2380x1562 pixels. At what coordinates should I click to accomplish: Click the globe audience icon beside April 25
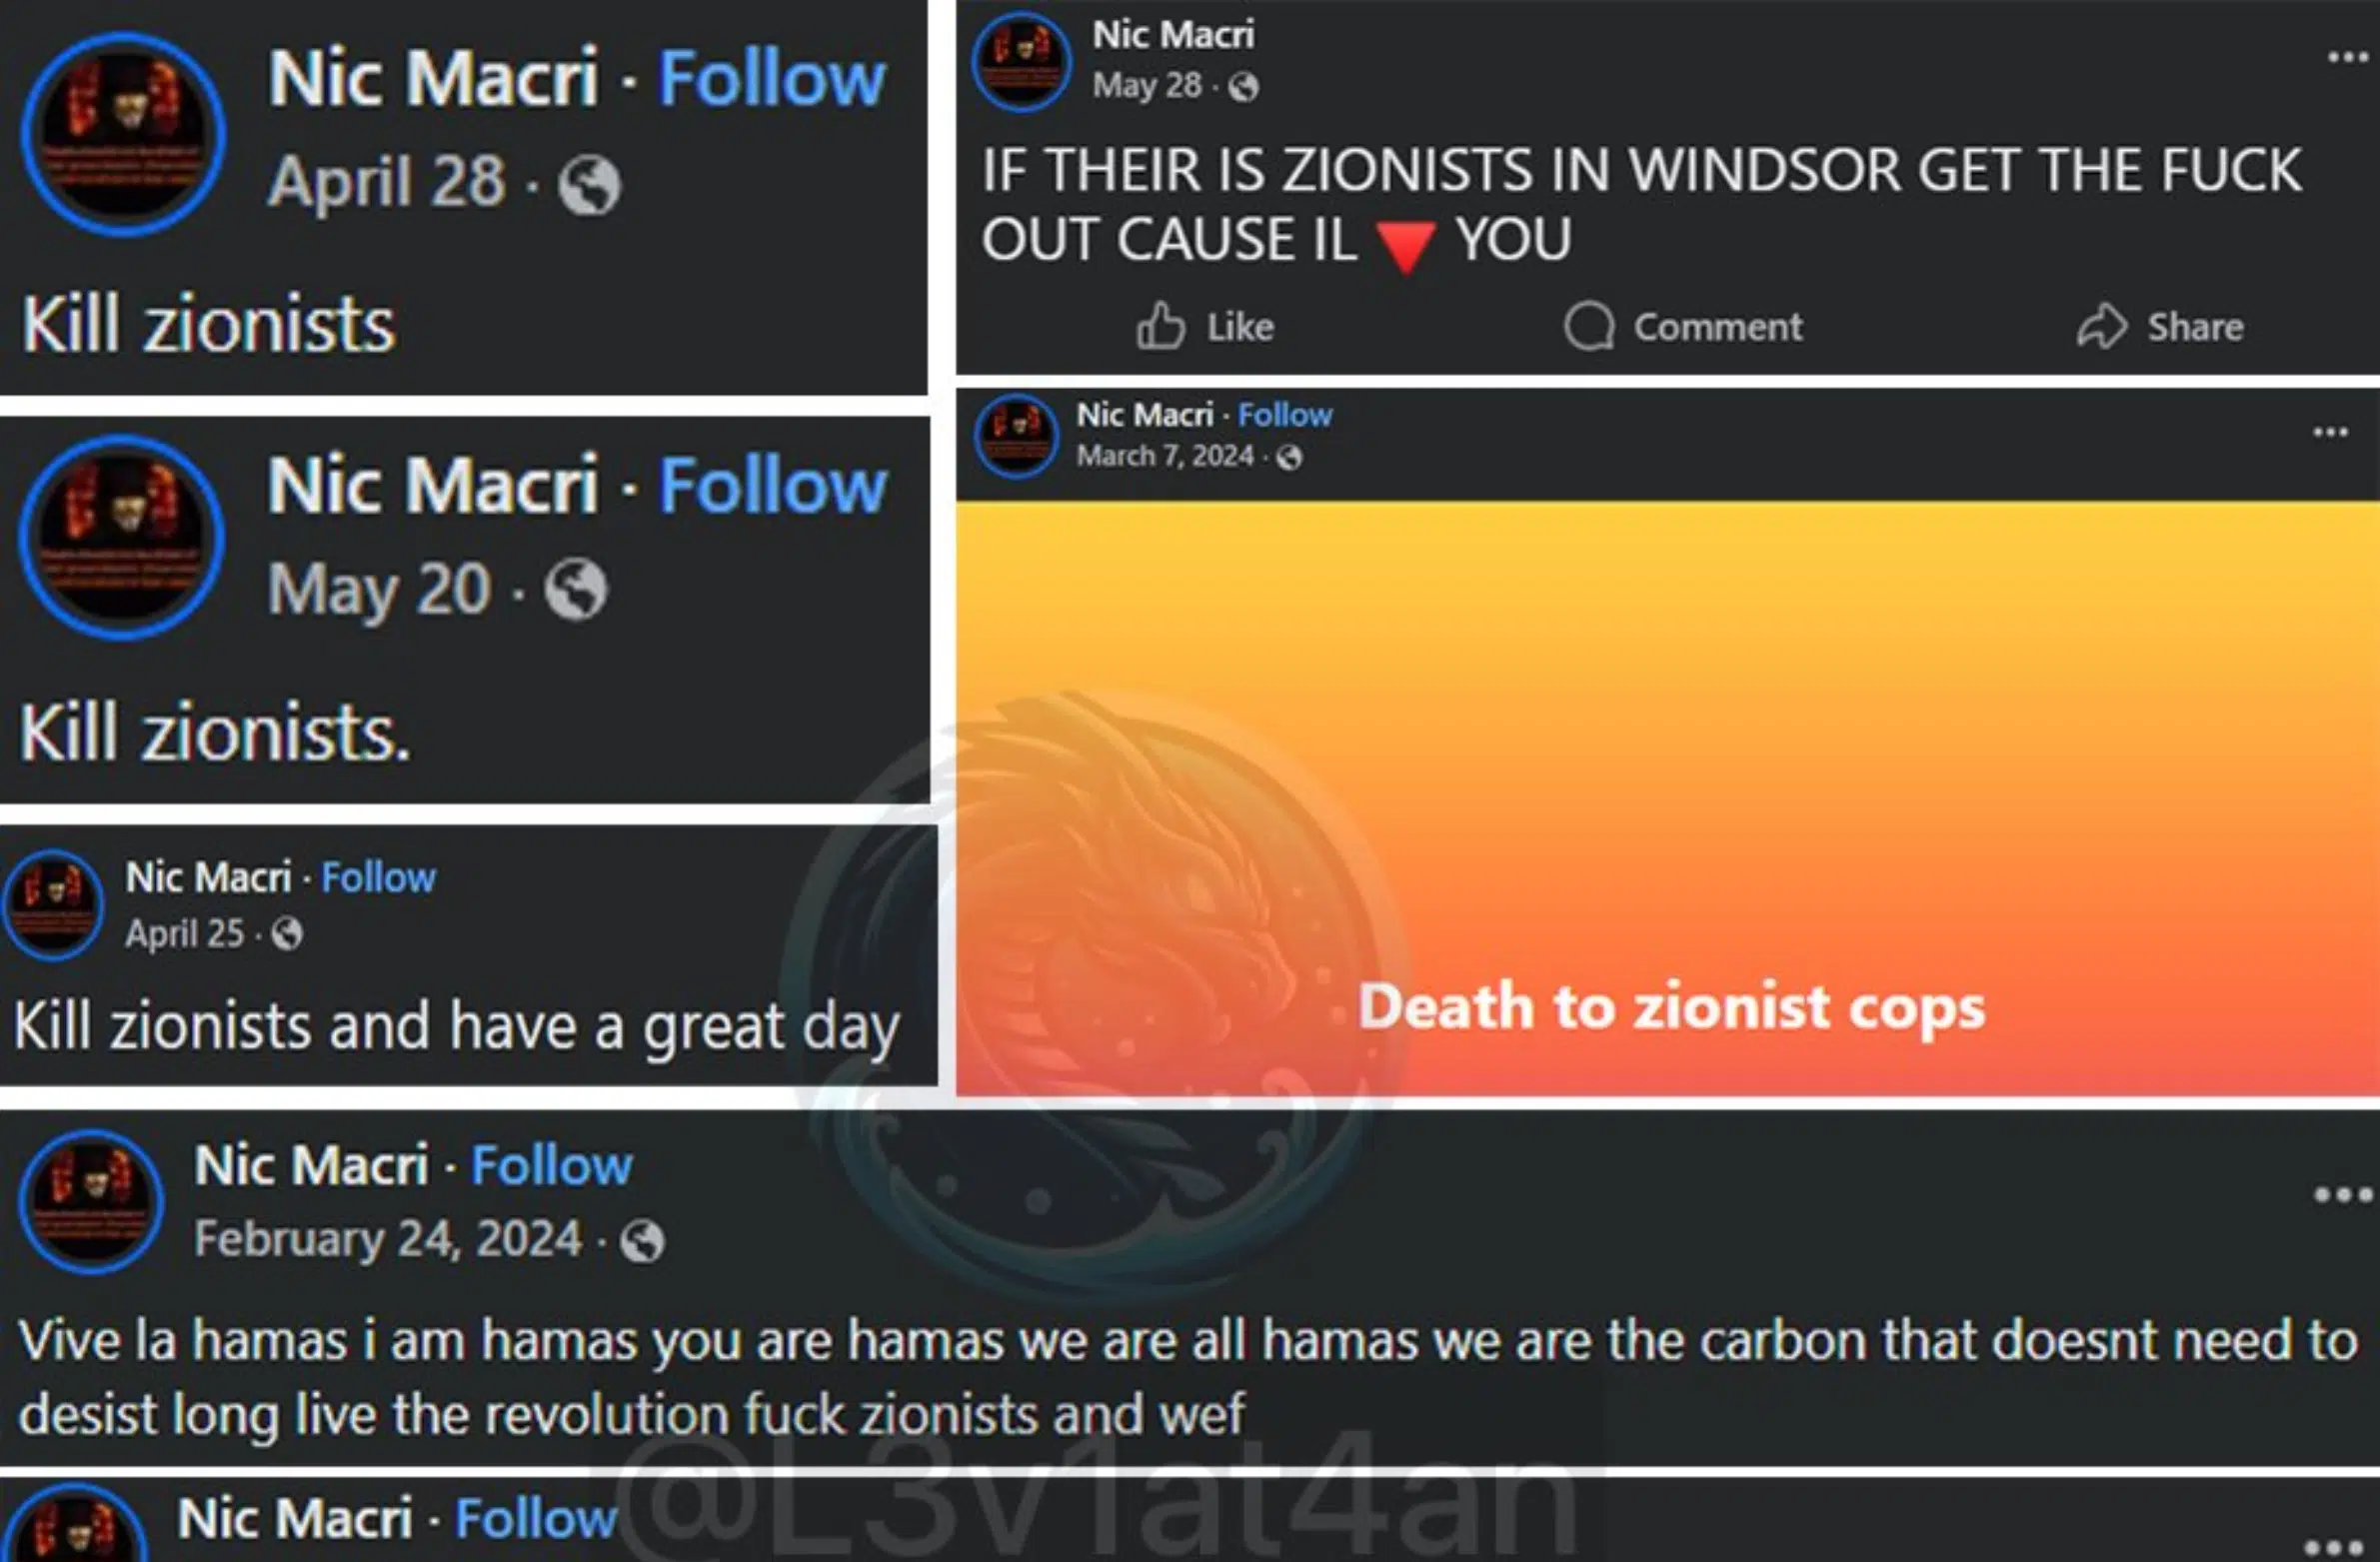coord(287,934)
